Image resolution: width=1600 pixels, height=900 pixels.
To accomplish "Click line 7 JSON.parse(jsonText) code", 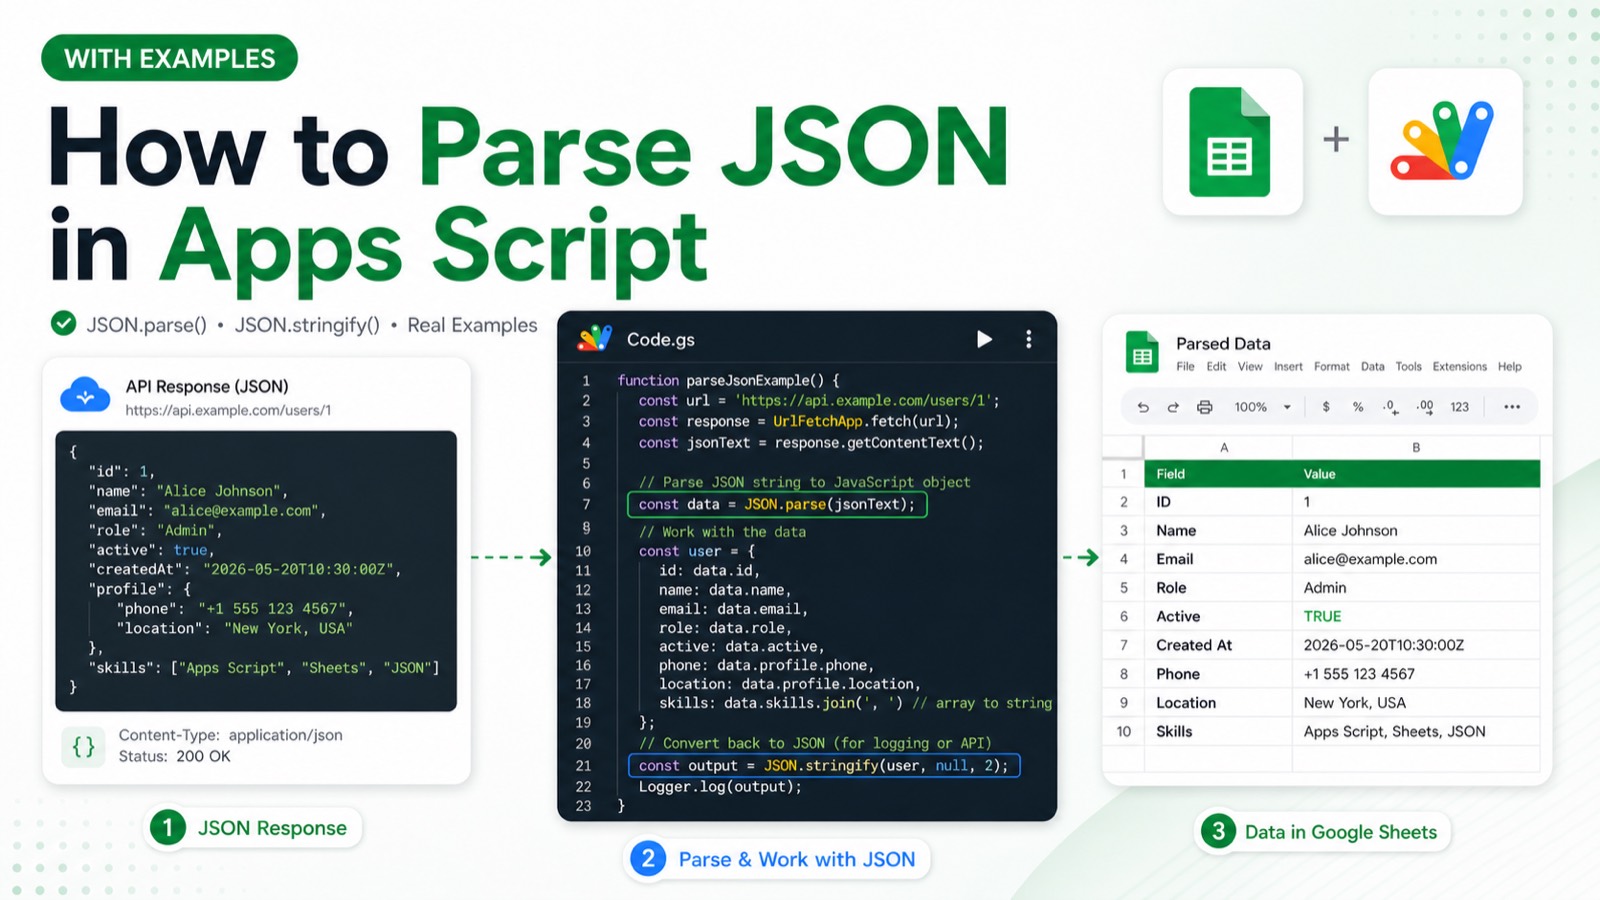I will coord(777,504).
